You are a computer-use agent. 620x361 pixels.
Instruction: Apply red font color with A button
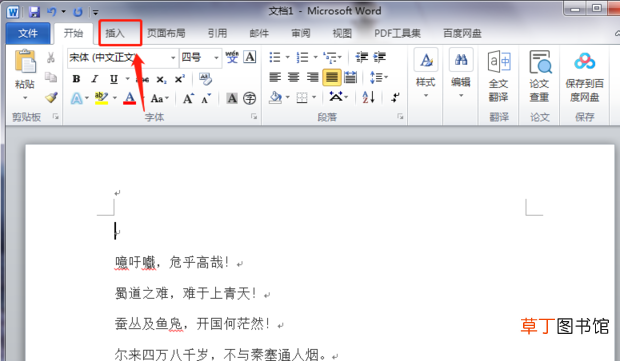tap(130, 98)
